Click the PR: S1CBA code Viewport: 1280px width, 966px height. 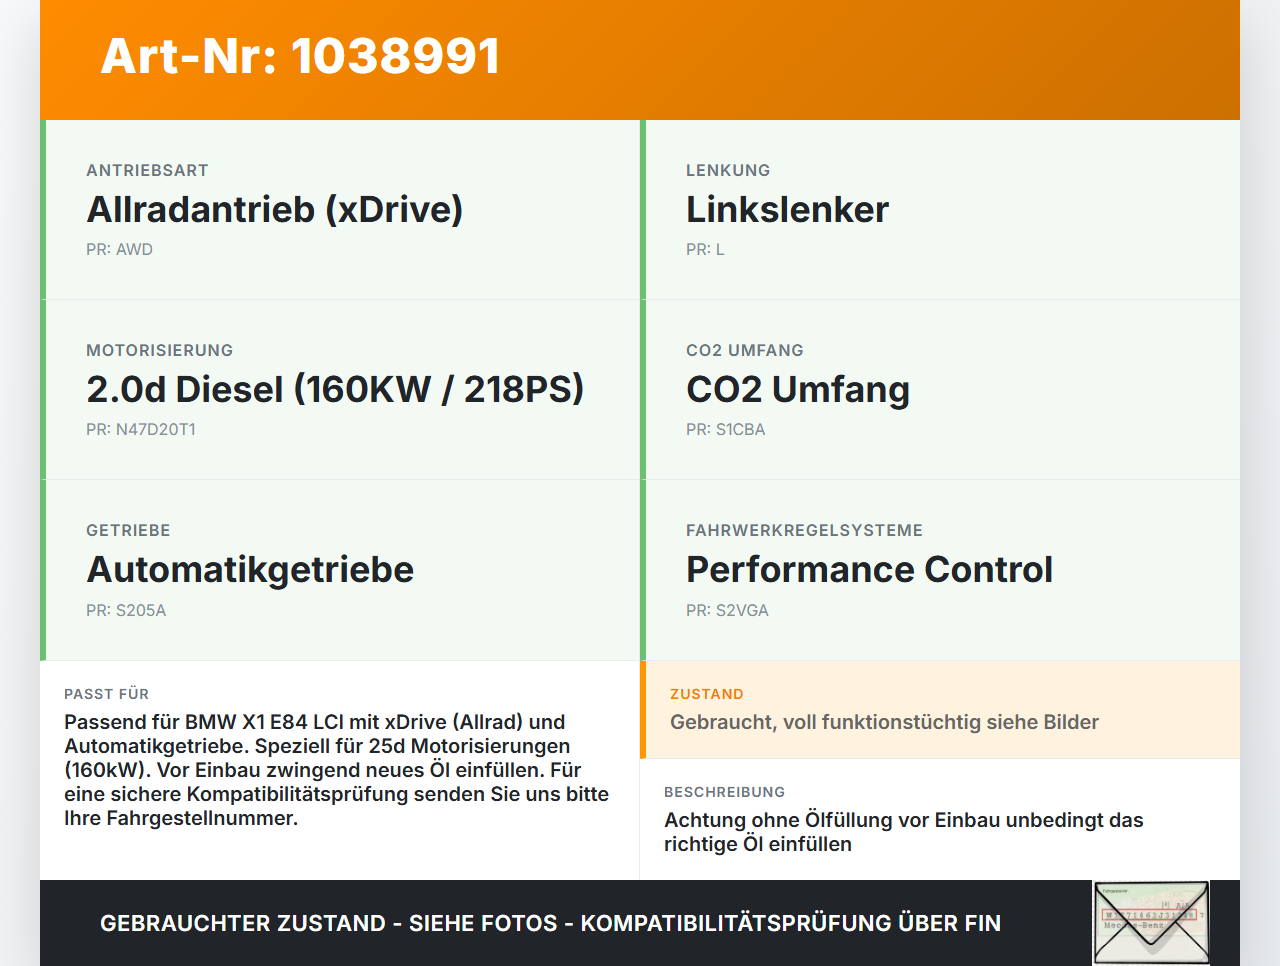click(x=725, y=429)
